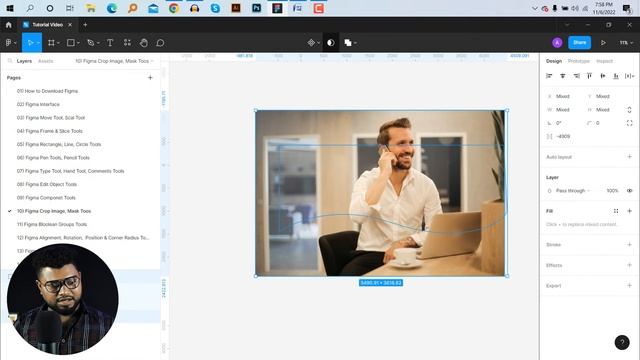Click the Present play button
The height and width of the screenshot is (360, 640).
click(603, 42)
